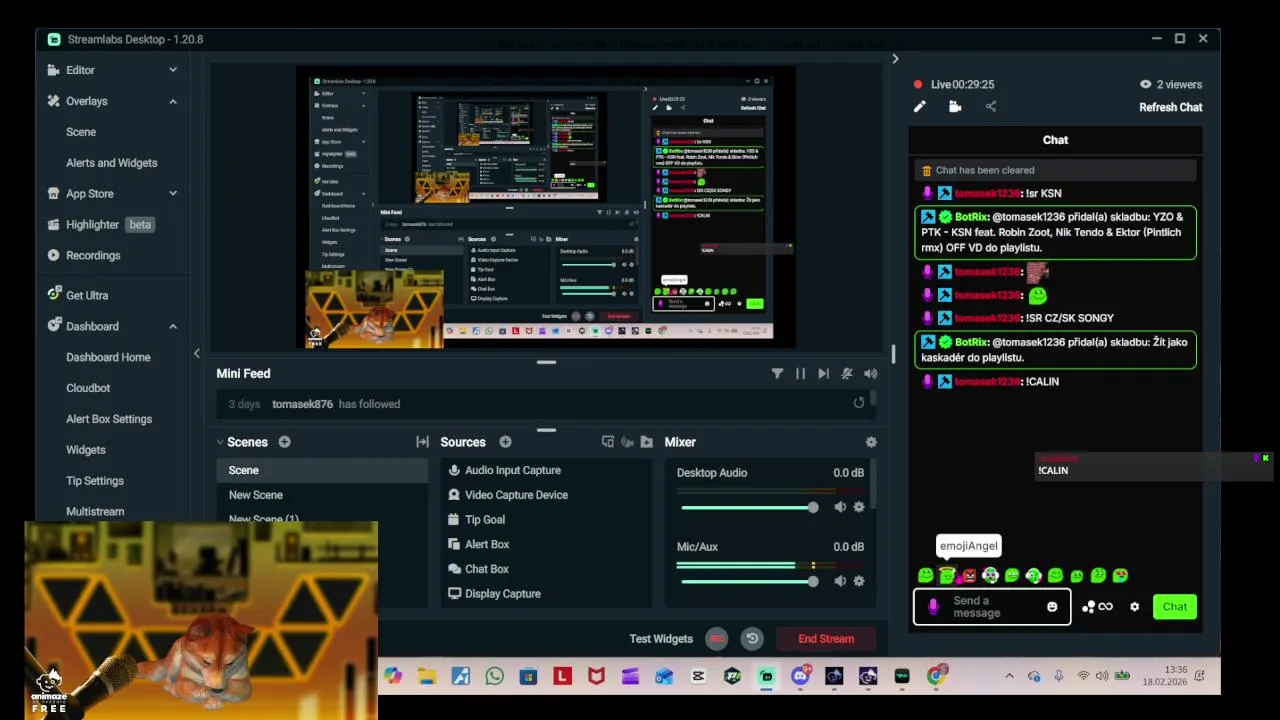Add a source folder
This screenshot has width=1280, height=720.
coord(646,442)
